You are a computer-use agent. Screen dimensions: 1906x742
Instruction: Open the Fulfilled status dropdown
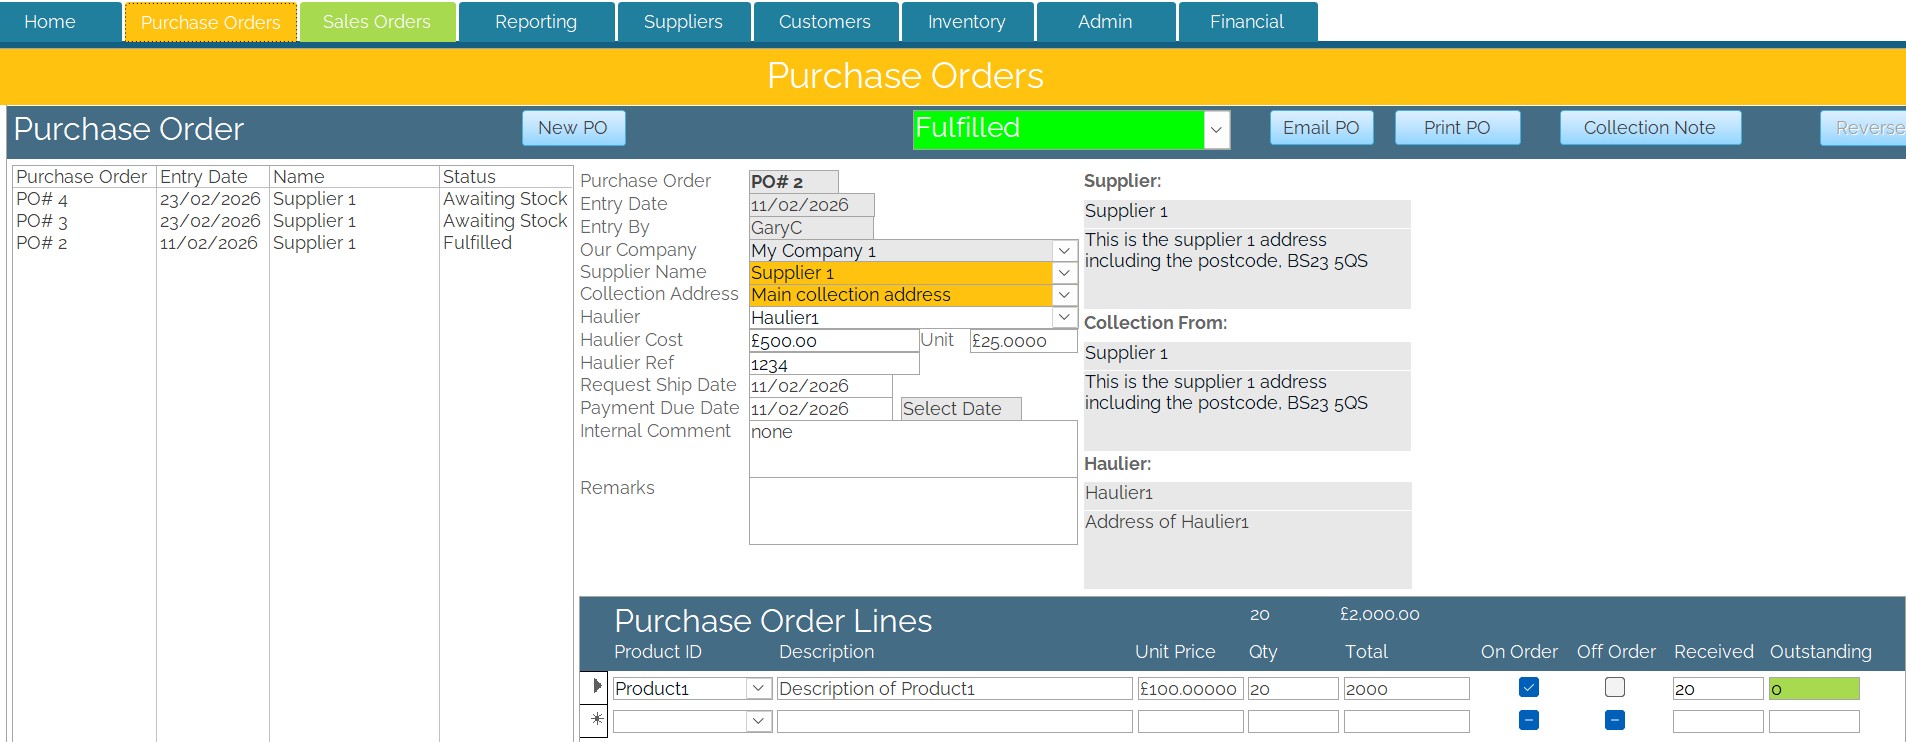pyautogui.click(x=1216, y=129)
